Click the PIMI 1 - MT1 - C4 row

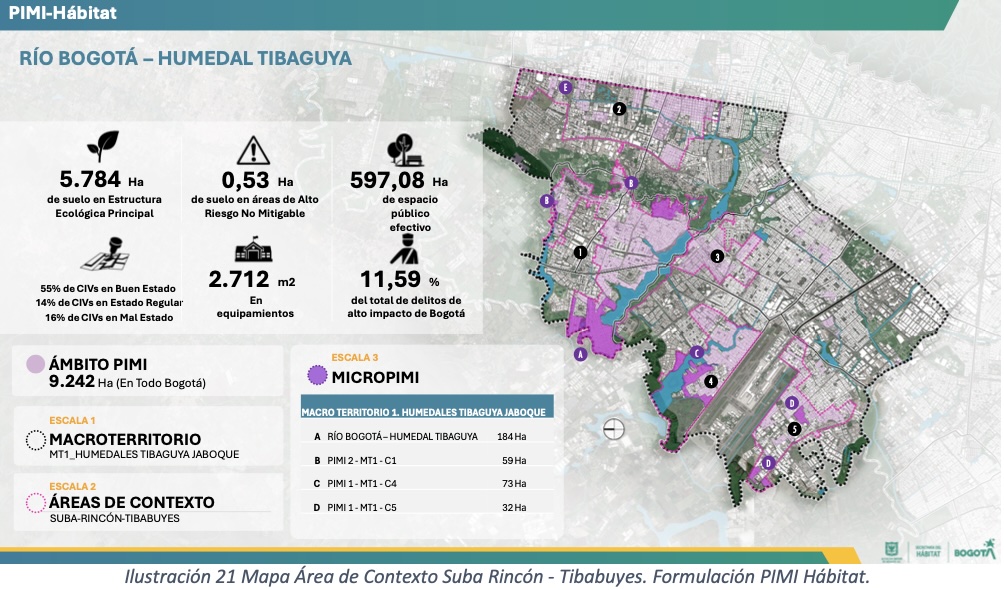[420, 483]
